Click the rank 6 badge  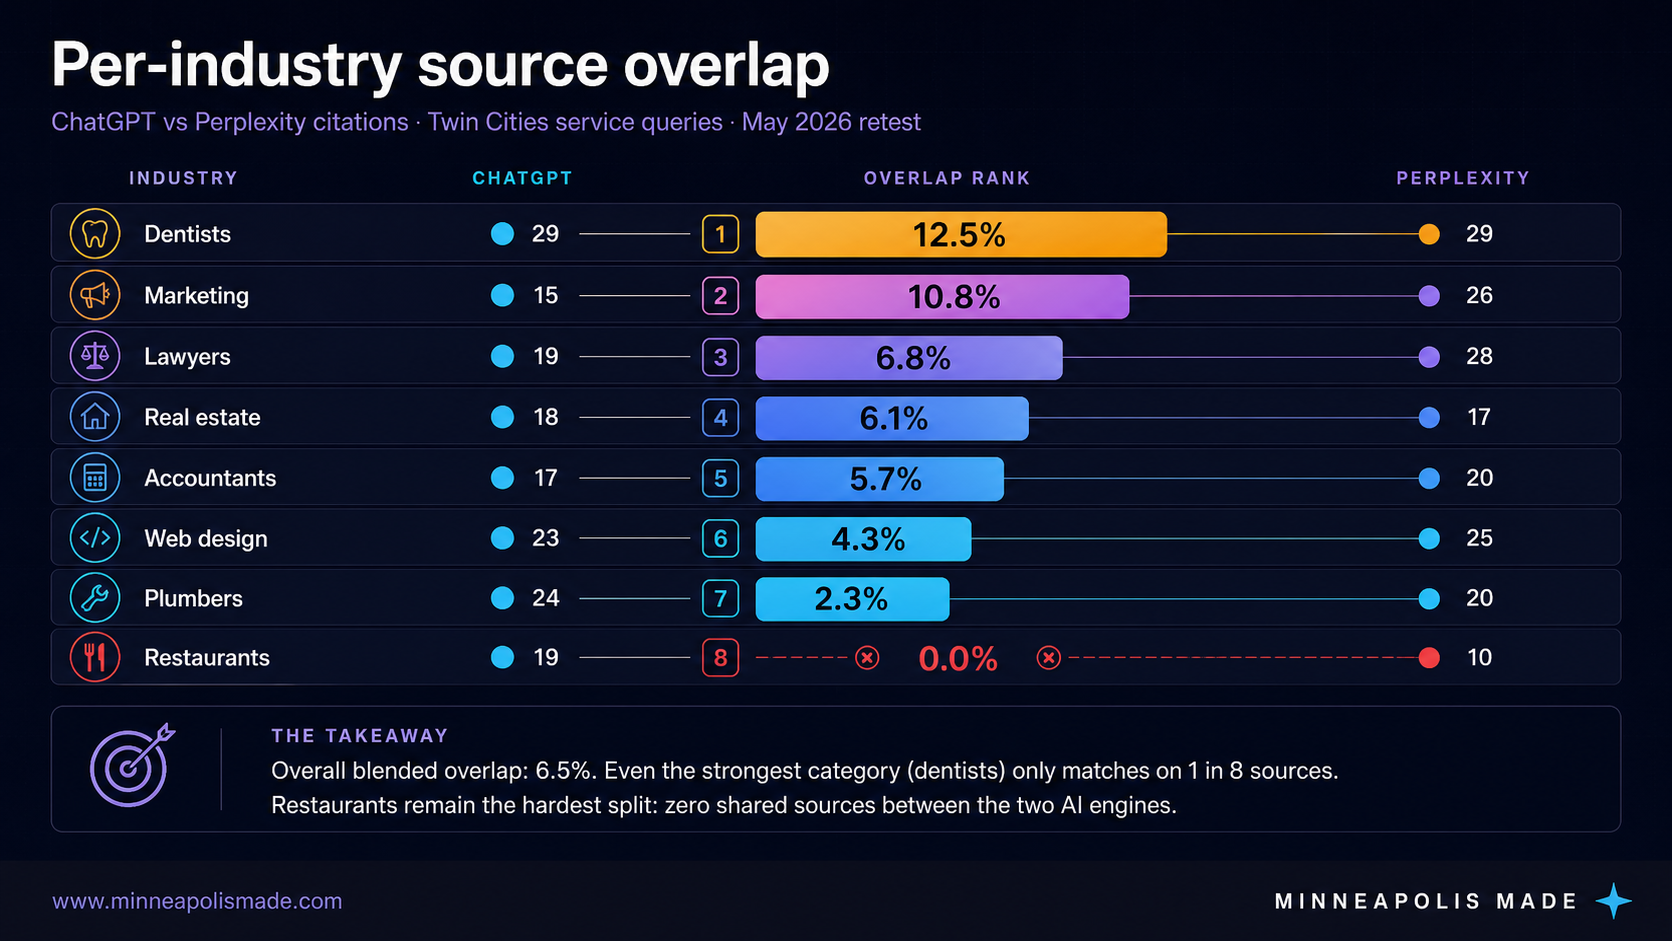coord(720,539)
